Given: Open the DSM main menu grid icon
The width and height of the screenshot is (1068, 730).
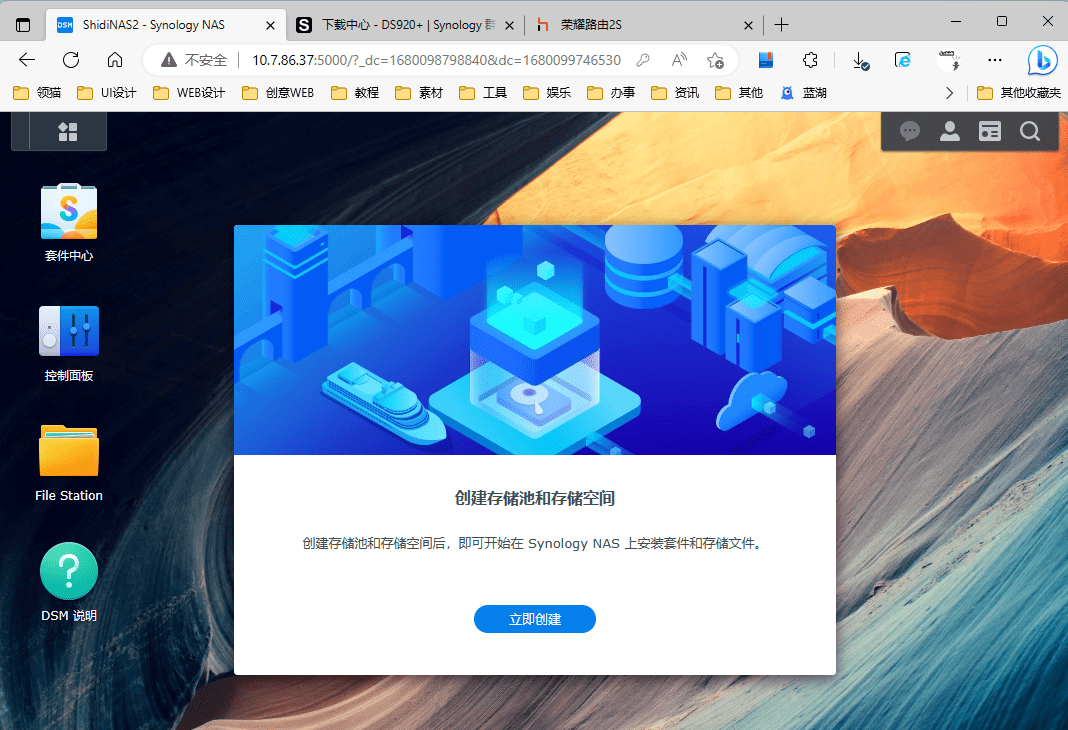Looking at the screenshot, I should tap(68, 131).
